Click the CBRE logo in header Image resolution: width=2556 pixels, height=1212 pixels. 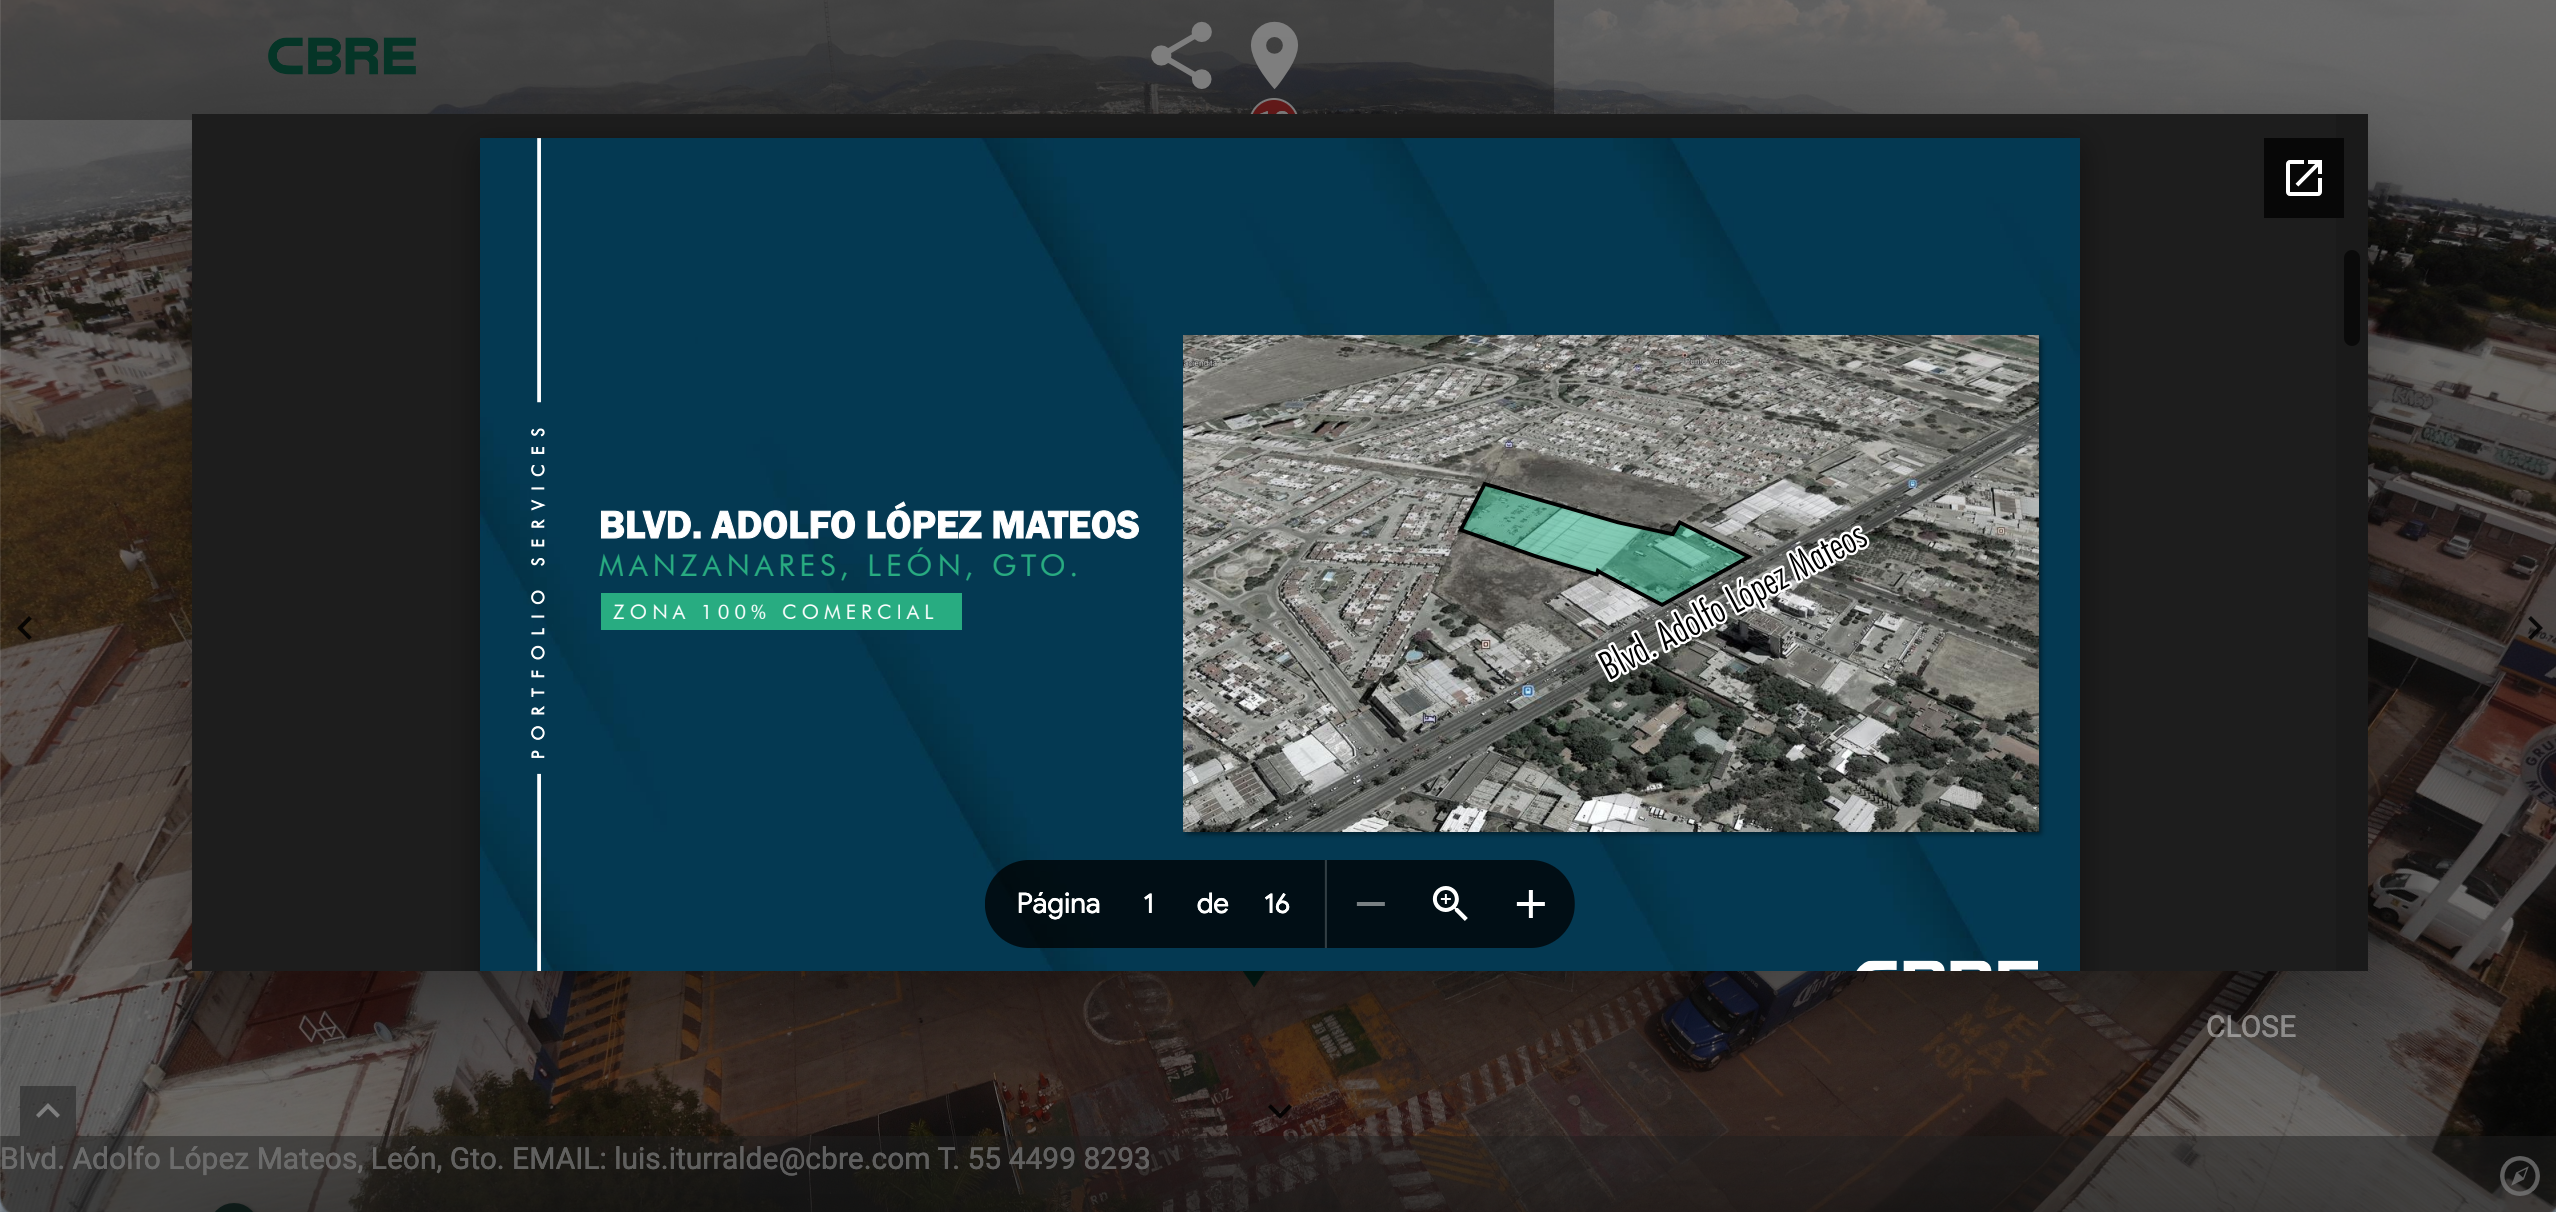[x=342, y=57]
